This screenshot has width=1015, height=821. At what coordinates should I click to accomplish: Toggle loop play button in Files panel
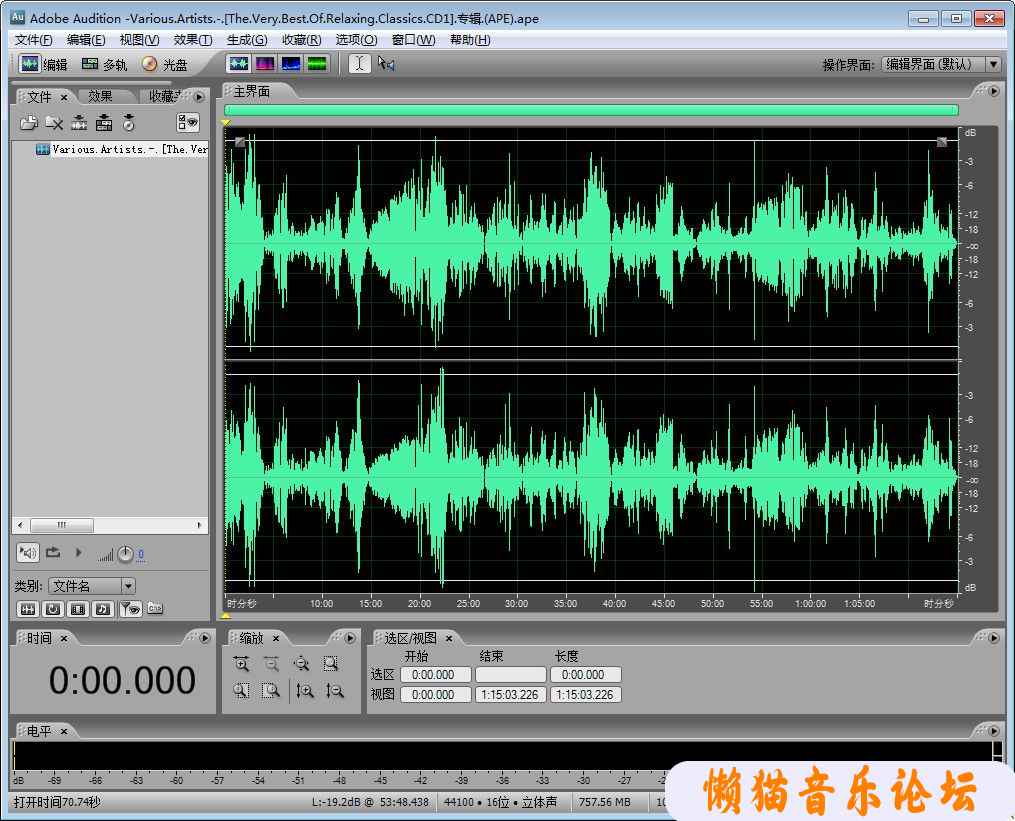53,552
